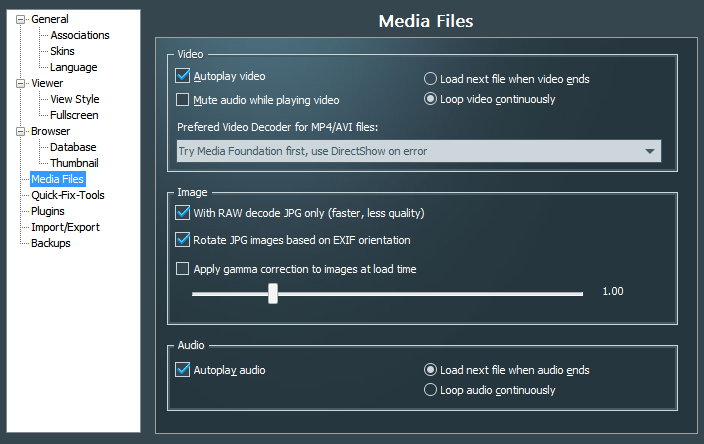Enable gamma correction at load time
The image size is (704, 444).
click(x=183, y=268)
